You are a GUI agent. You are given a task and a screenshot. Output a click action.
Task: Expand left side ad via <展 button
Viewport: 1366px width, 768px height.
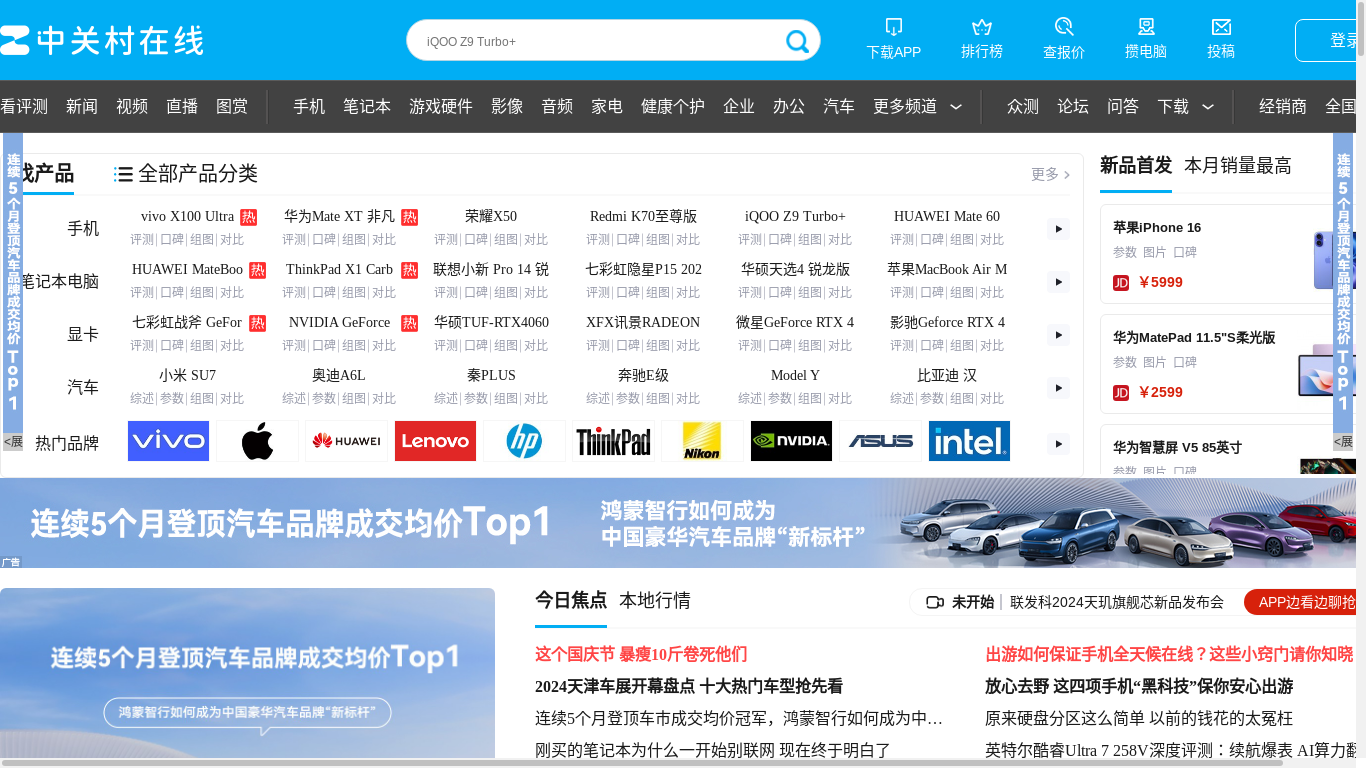pyautogui.click(x=13, y=442)
